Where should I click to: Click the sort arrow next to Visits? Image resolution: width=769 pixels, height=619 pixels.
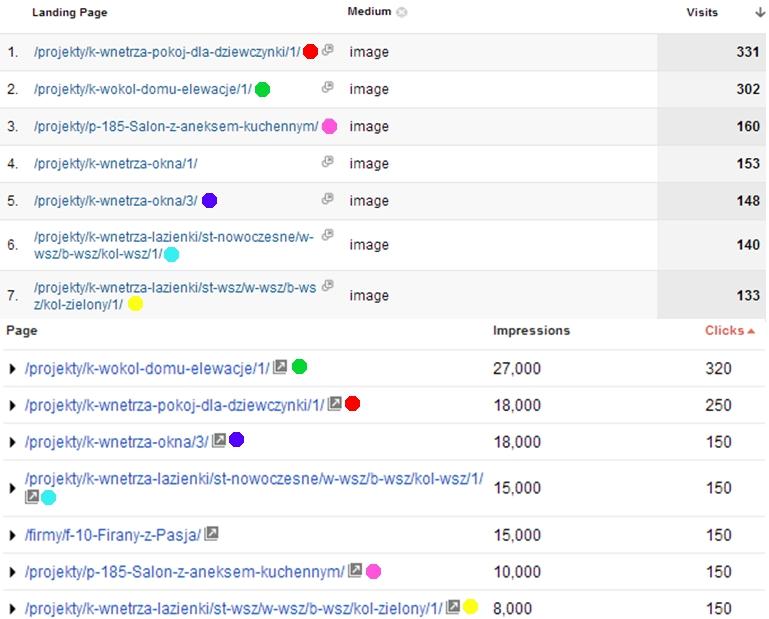[759, 13]
